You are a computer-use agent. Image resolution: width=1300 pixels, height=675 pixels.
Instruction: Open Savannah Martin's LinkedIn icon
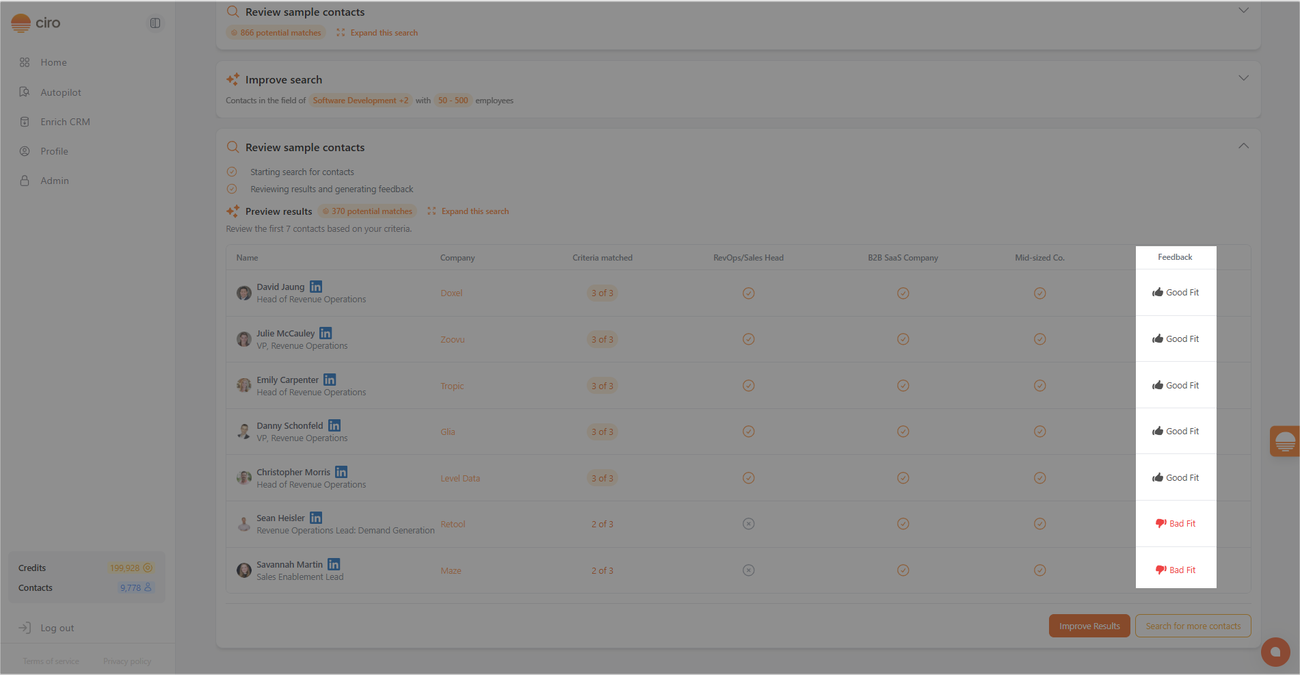pyautogui.click(x=334, y=565)
